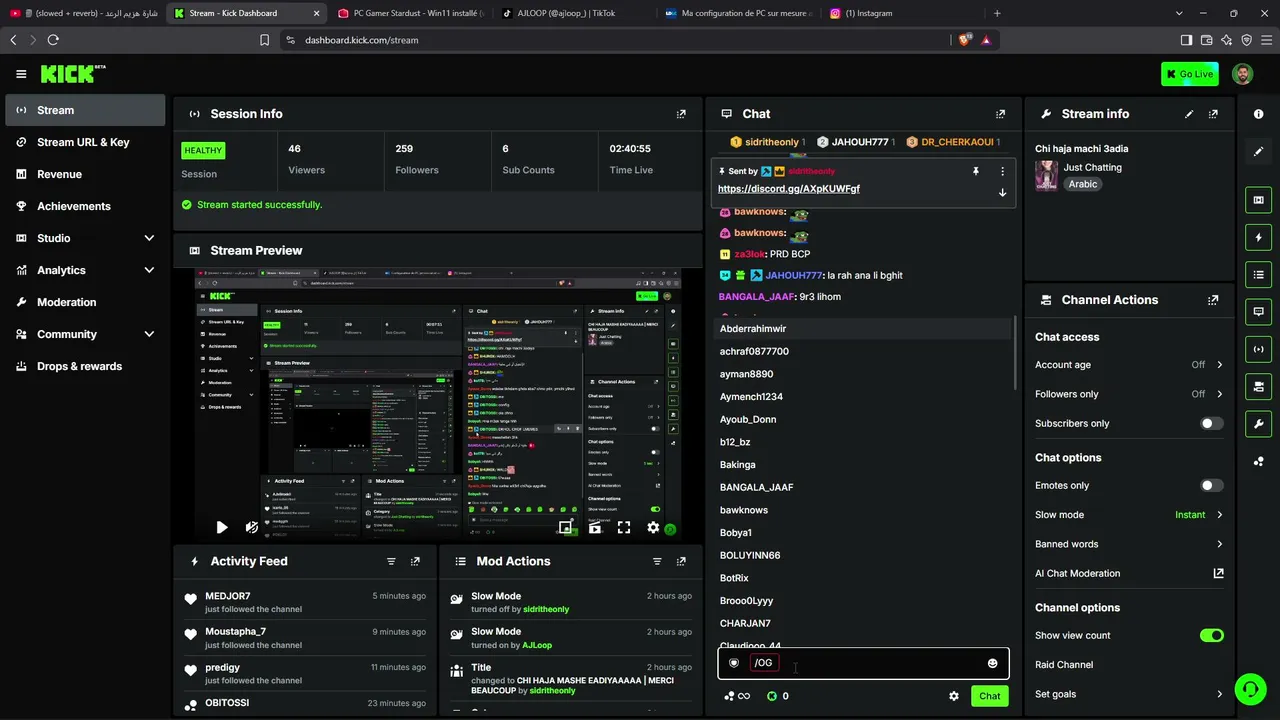Image resolution: width=1280 pixels, height=720 pixels.
Task: Toggle the chat widget icon in right sidebar
Action: 1258,312
